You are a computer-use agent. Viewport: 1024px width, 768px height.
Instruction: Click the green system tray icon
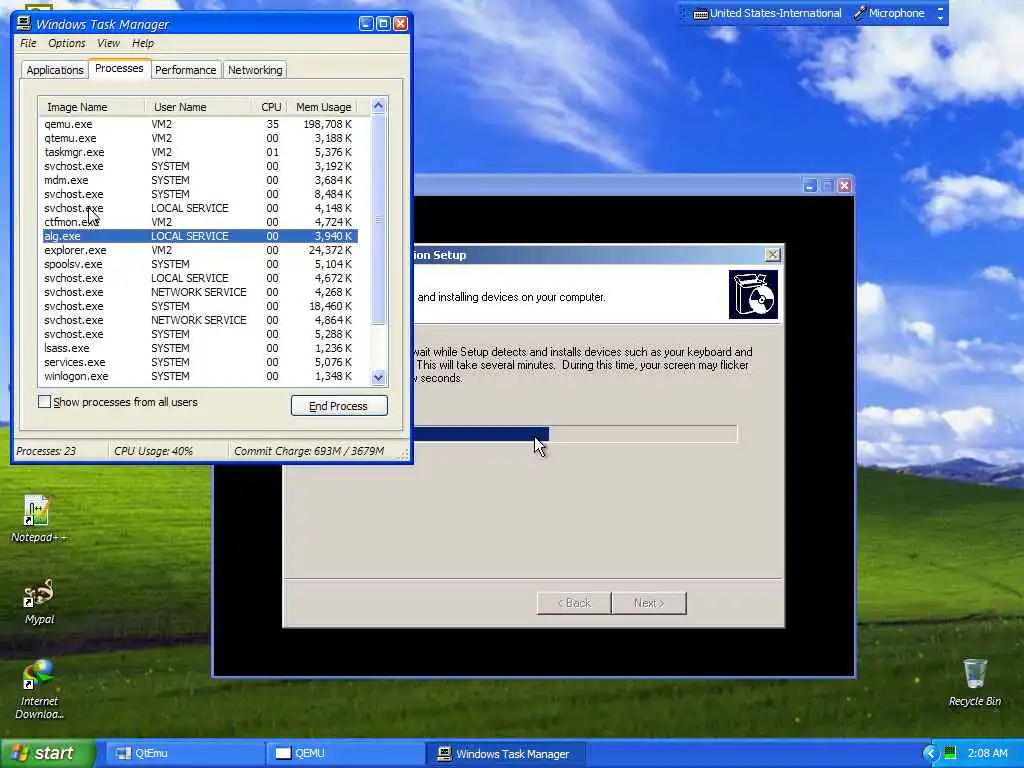click(x=950, y=753)
